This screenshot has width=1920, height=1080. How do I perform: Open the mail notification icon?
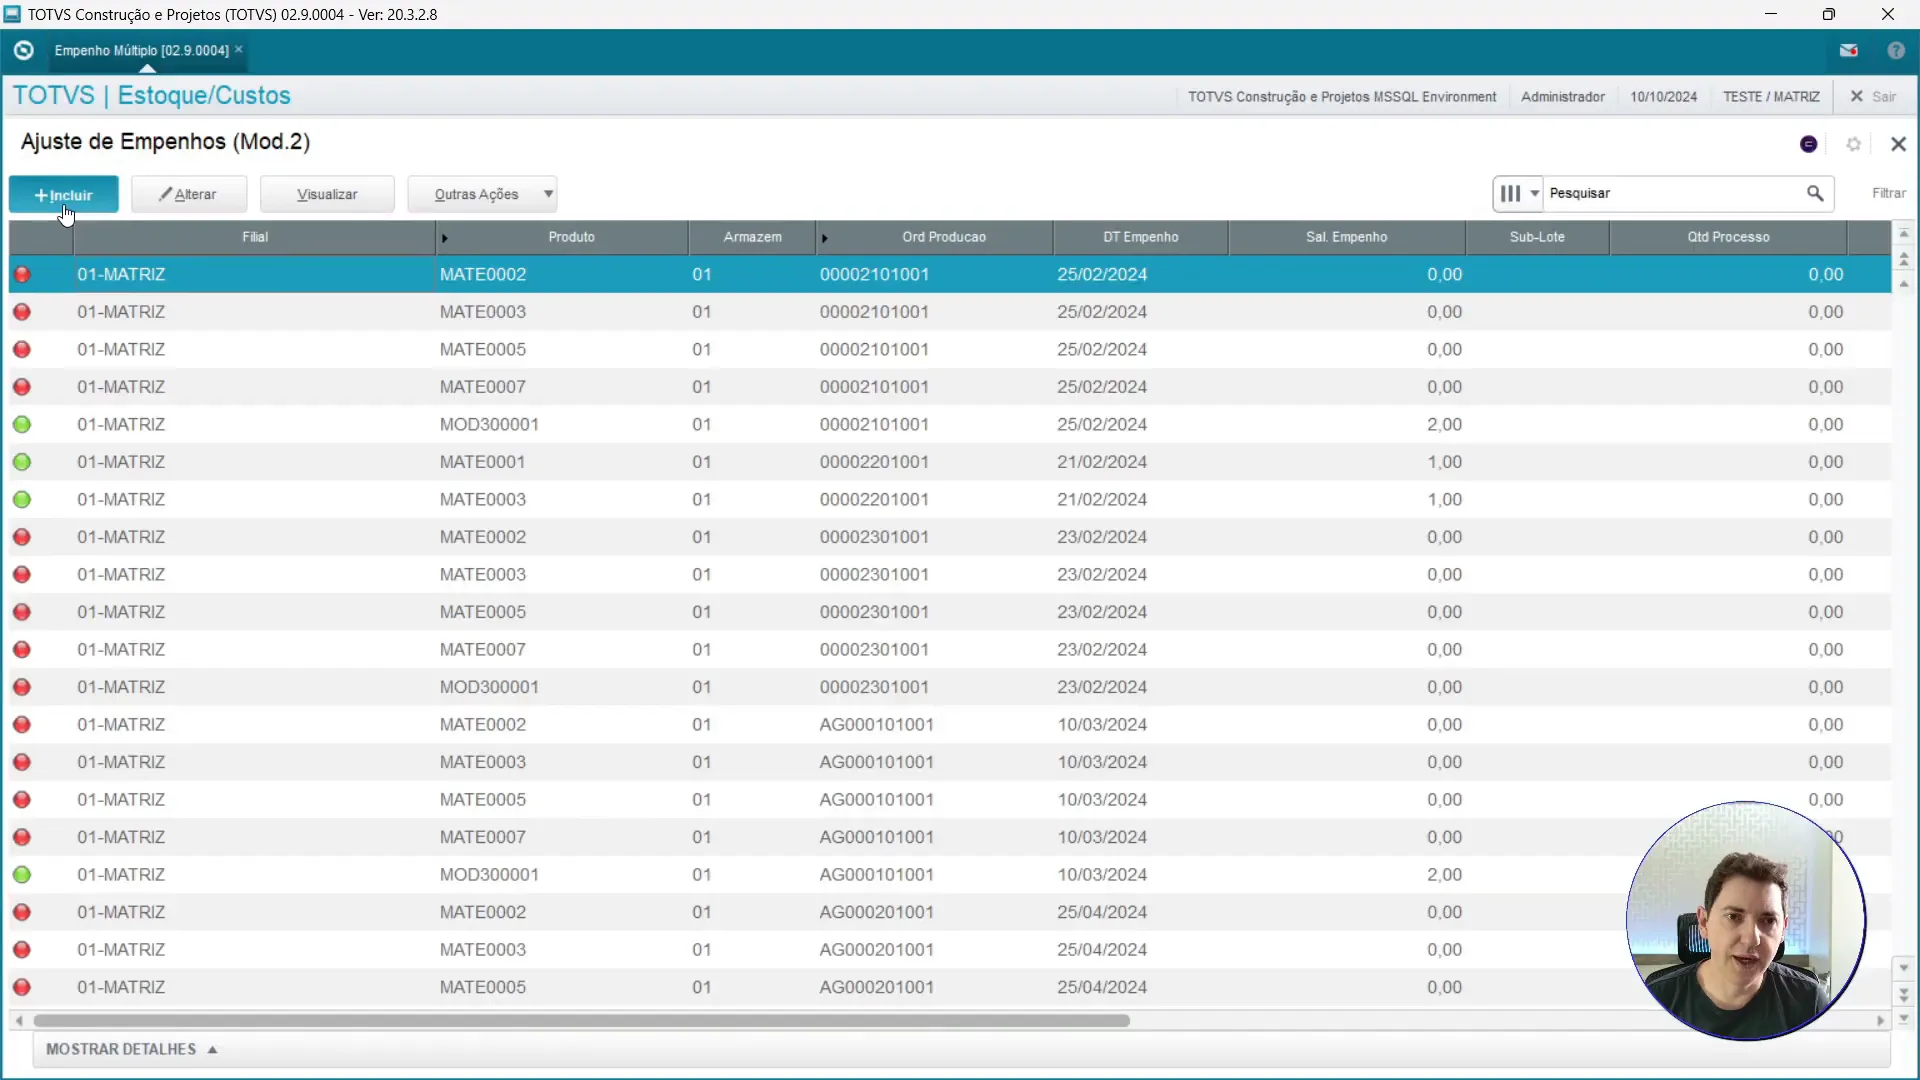(1849, 50)
